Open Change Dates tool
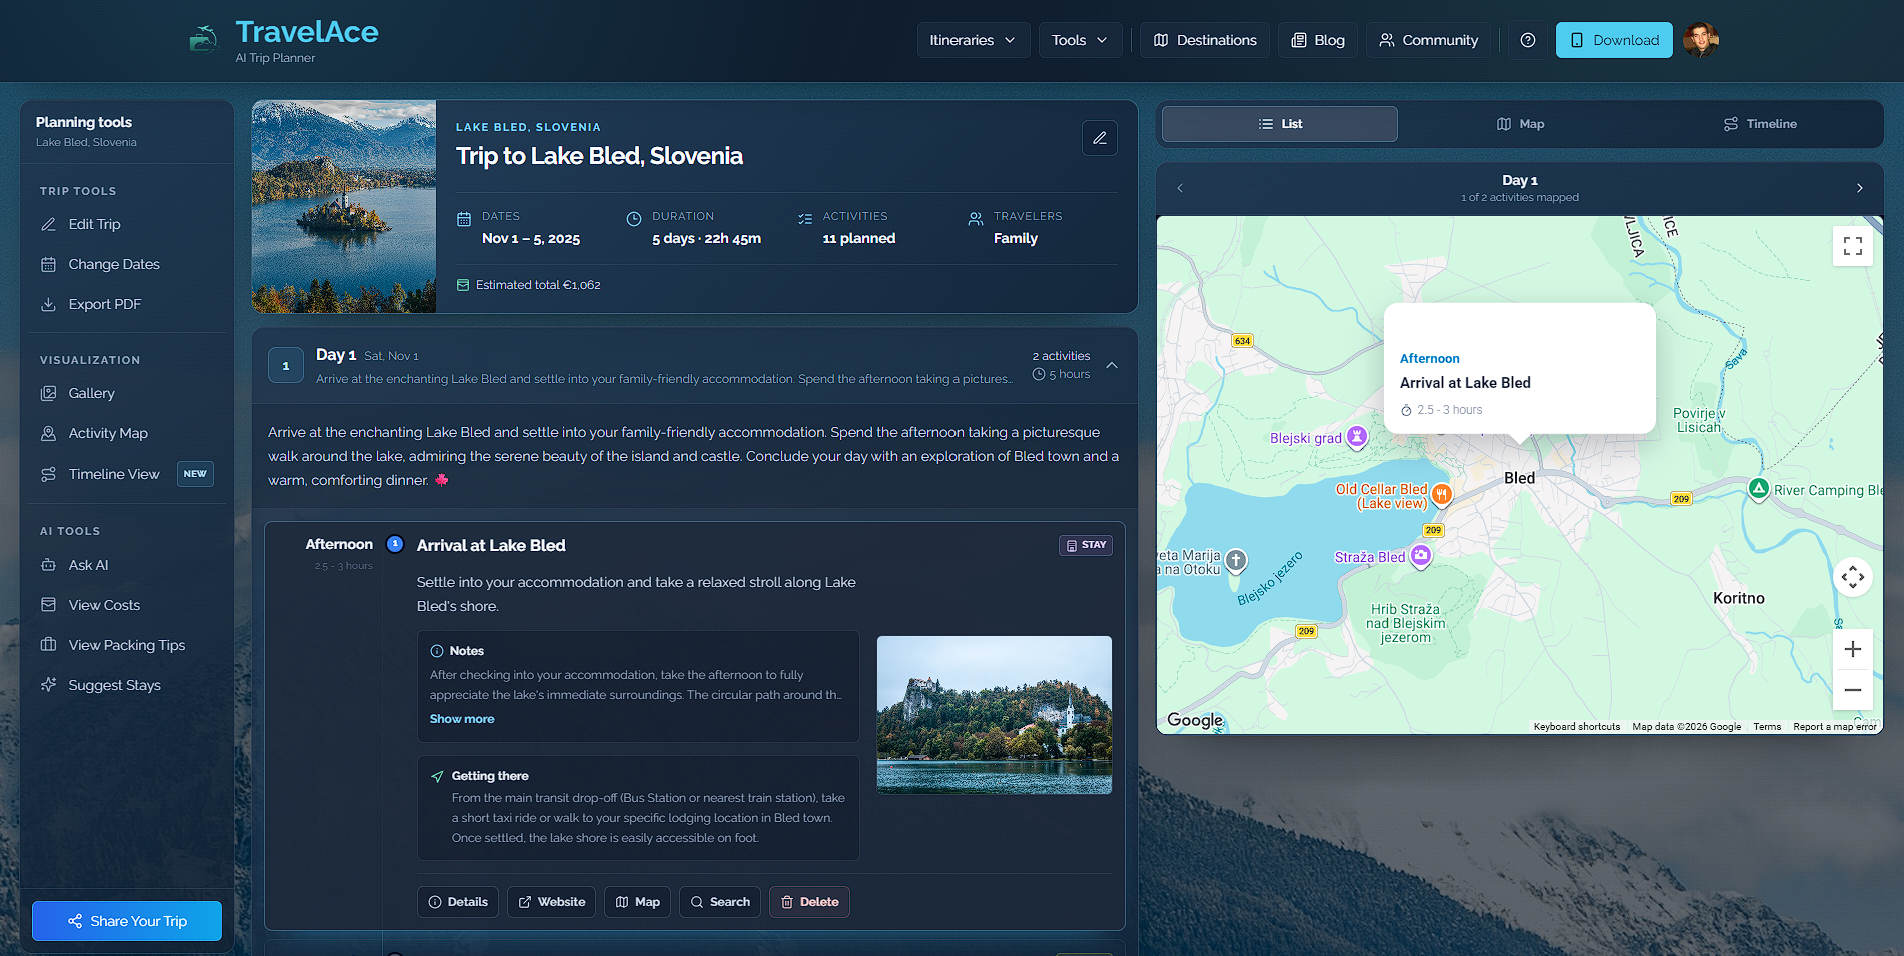1904x956 pixels. click(127, 264)
